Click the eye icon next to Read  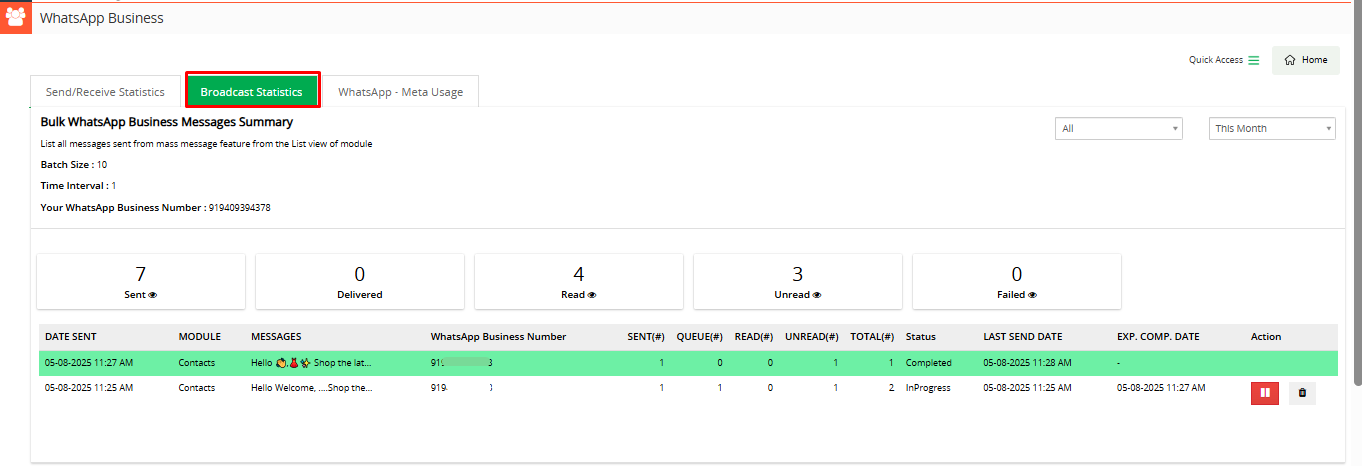click(x=592, y=295)
